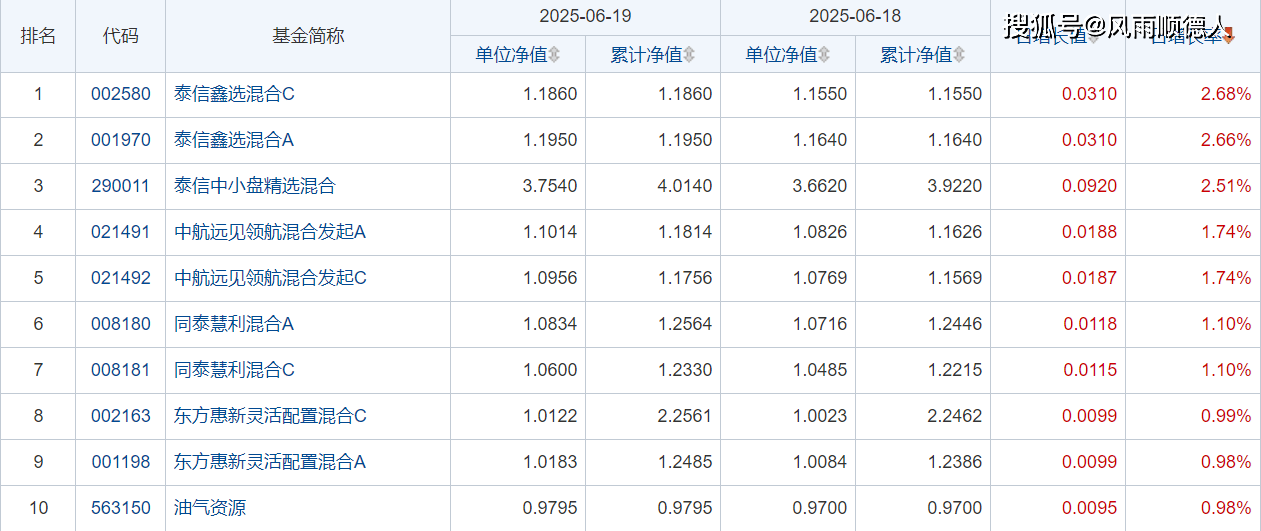Open 中航远见领航混合发起A fund page
This screenshot has width=1261, height=531.
(x=271, y=232)
